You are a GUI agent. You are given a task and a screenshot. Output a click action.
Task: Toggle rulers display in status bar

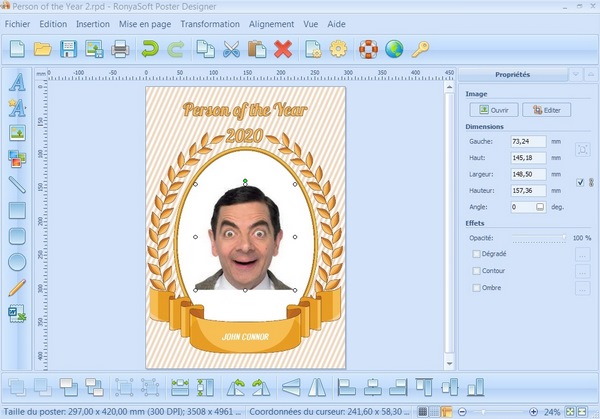click(446, 412)
